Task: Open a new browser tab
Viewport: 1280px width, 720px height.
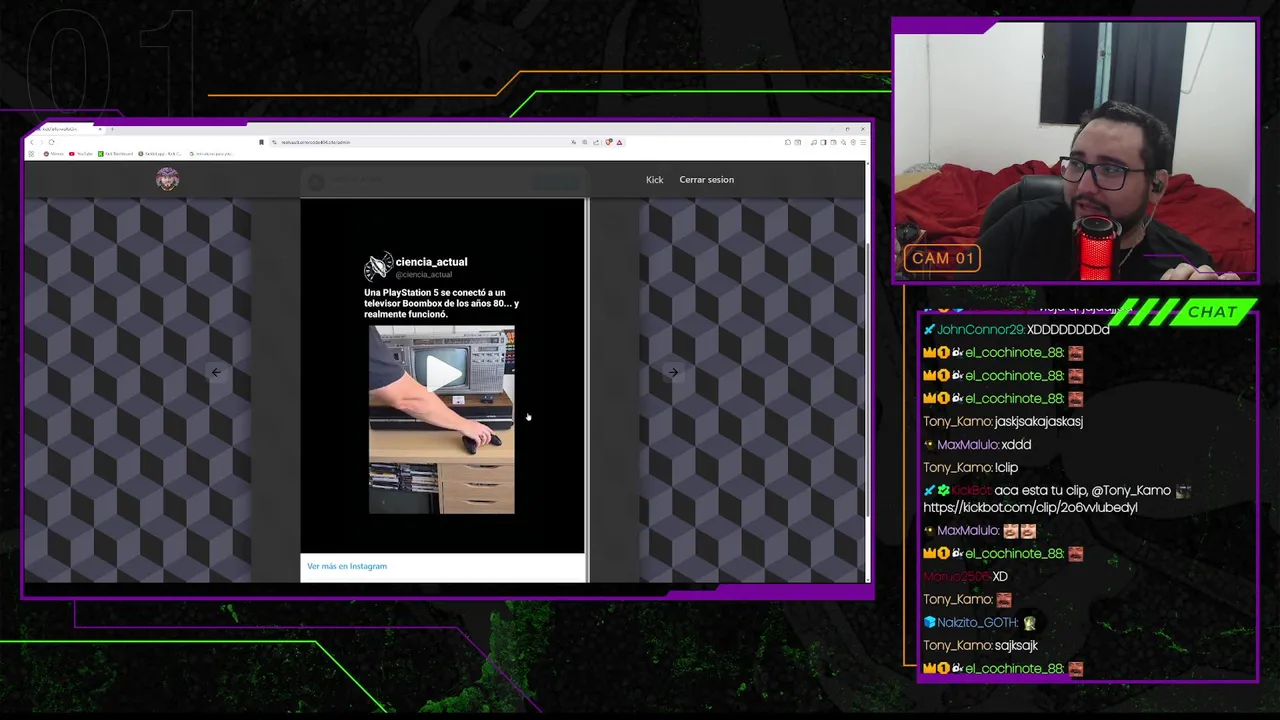Action: [x=112, y=129]
